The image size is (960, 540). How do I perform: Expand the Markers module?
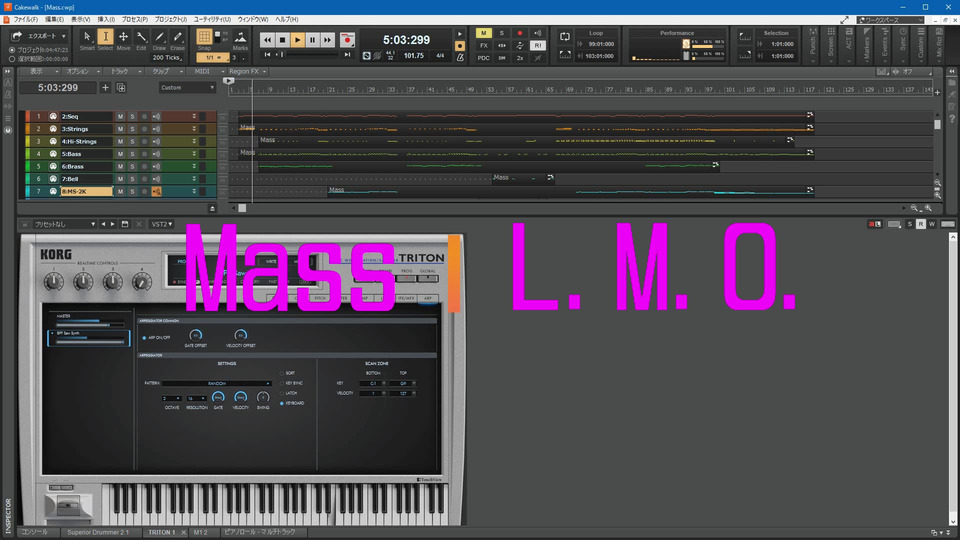pos(866,46)
